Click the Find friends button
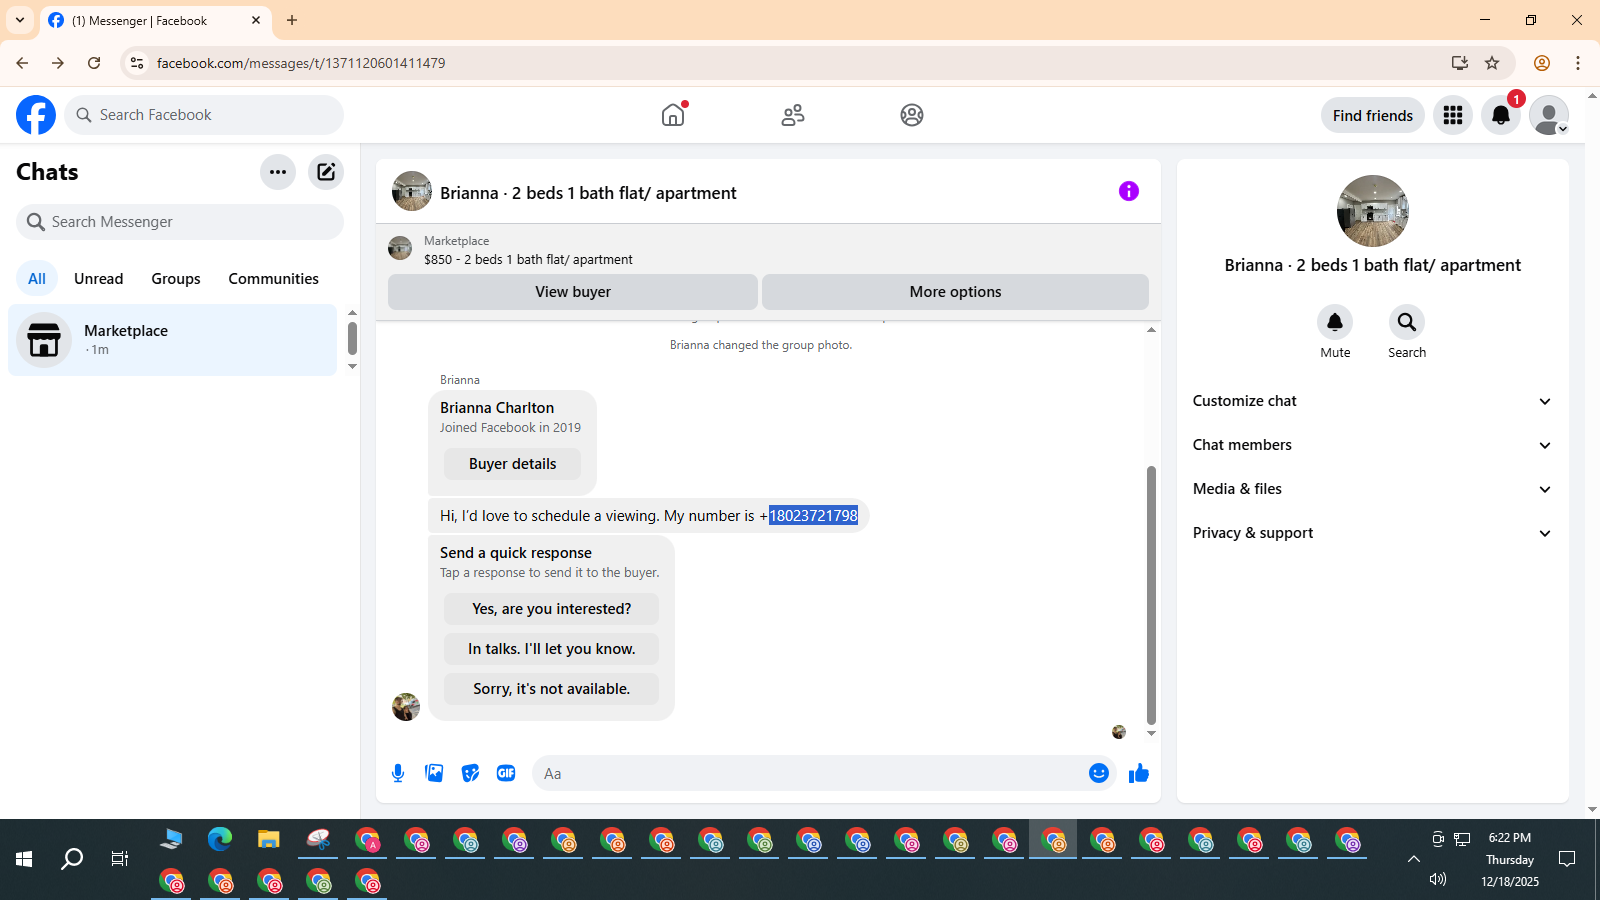The height and width of the screenshot is (900, 1600). (1373, 115)
